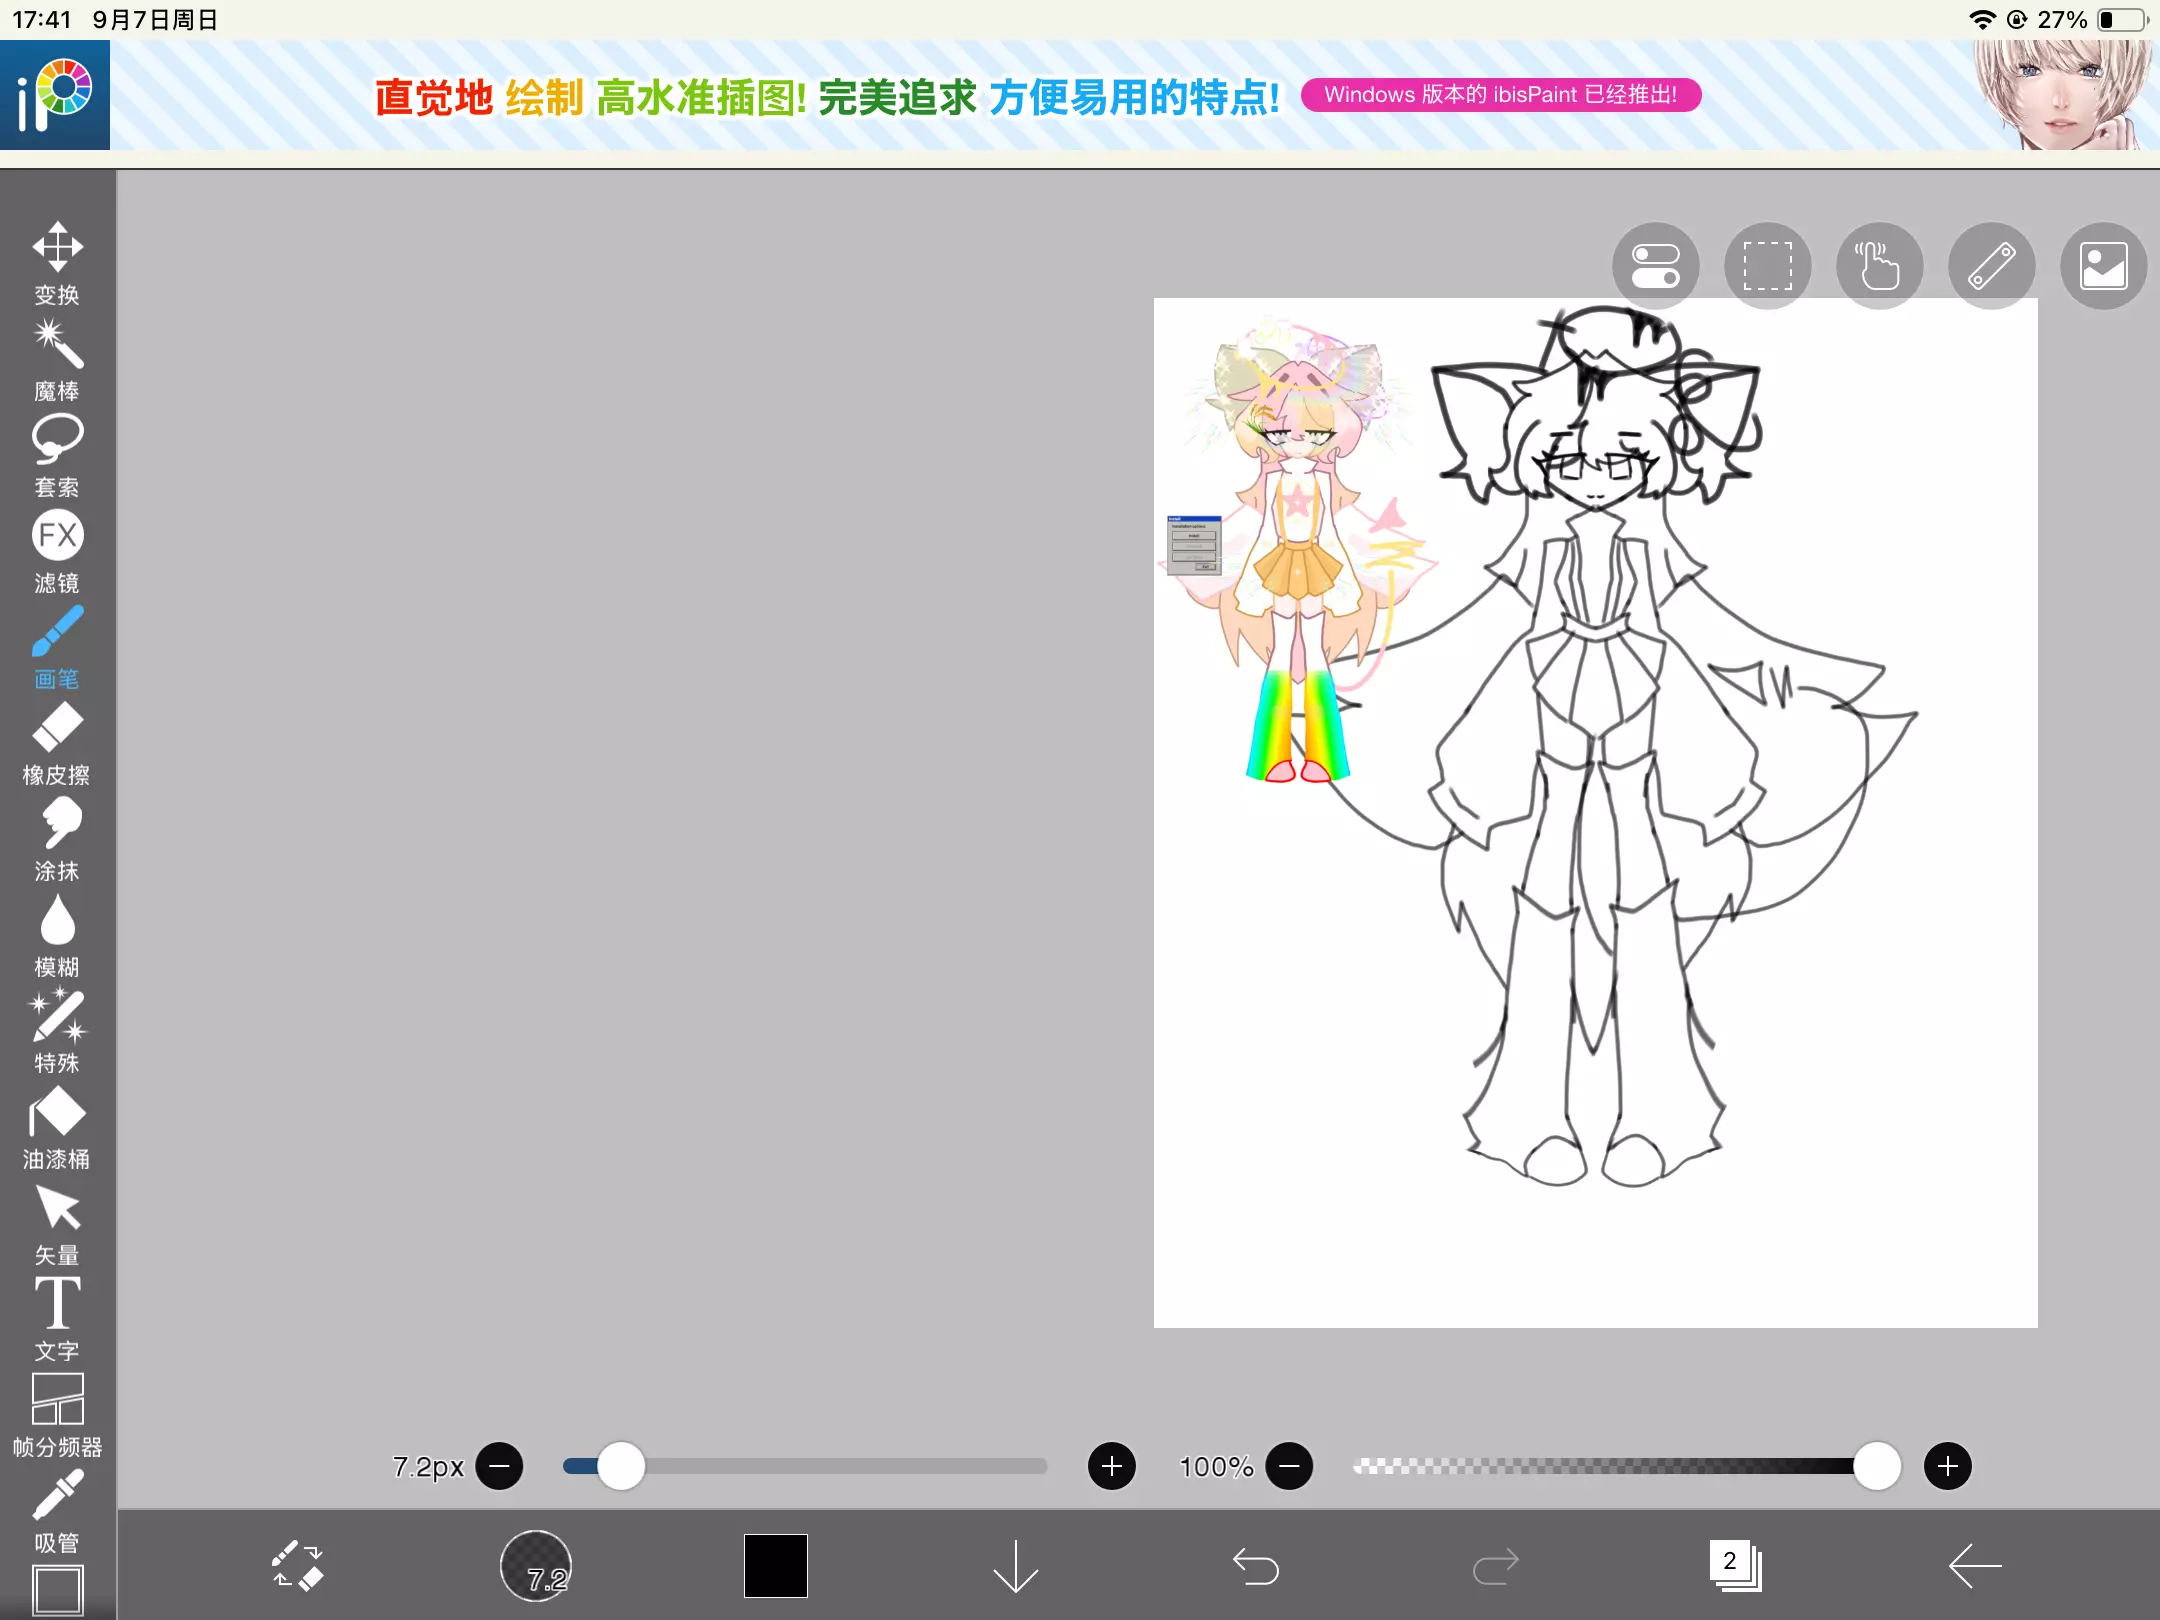The height and width of the screenshot is (1620, 2160).
Task: Open the layers panel showing 2
Action: (x=1735, y=1565)
